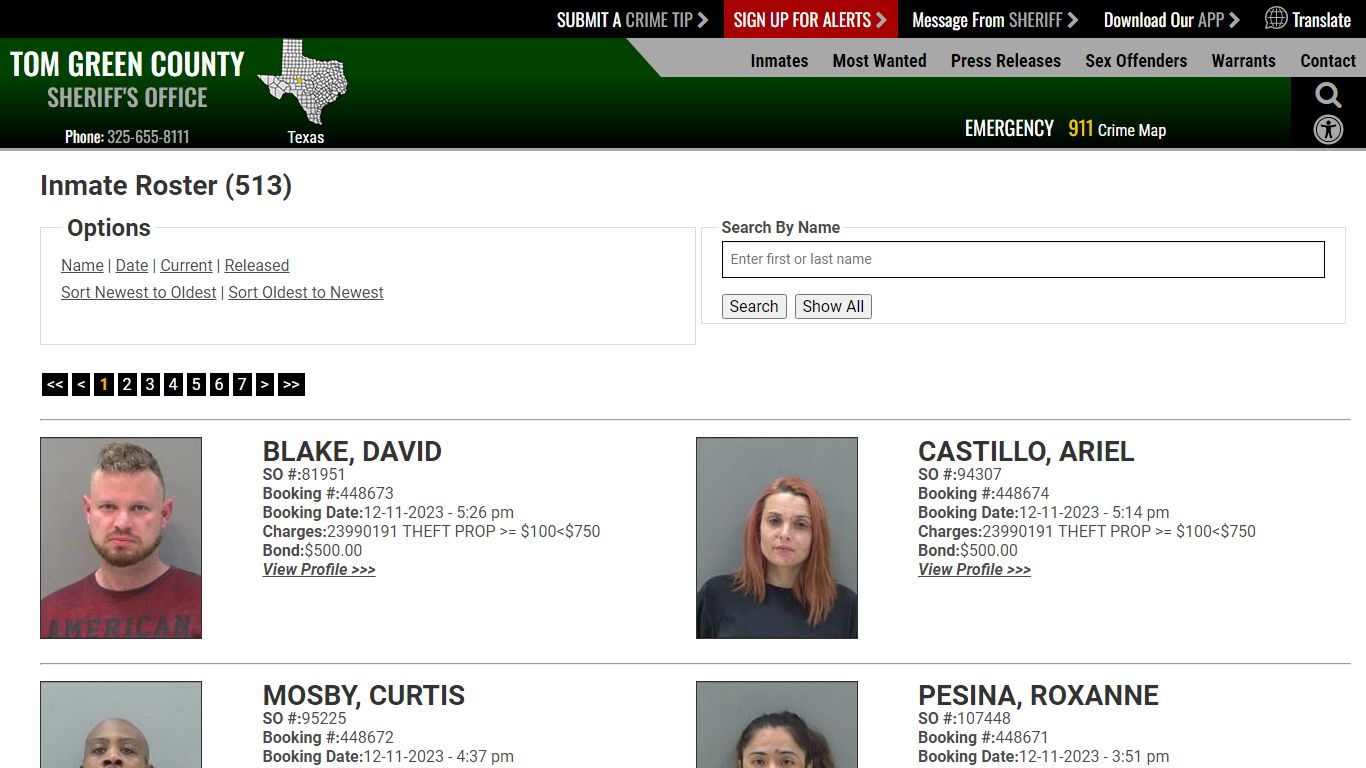This screenshot has height=768, width=1366.
Task: Open the Contact menu item
Action: tap(1328, 61)
